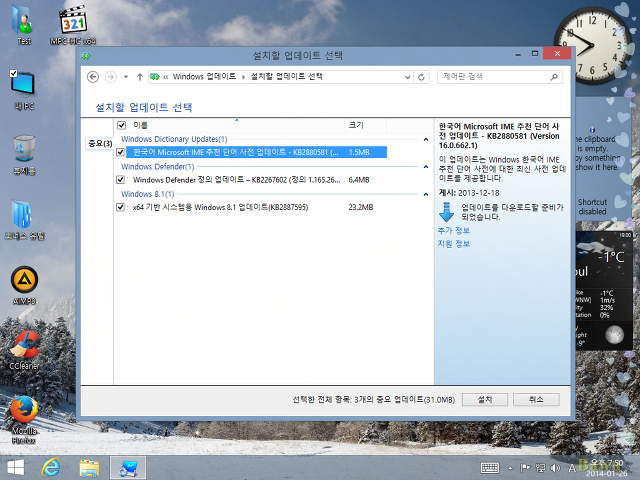Open Internet Explorer from the taskbar
Image resolution: width=640 pixels, height=480 pixels.
pos(51,468)
